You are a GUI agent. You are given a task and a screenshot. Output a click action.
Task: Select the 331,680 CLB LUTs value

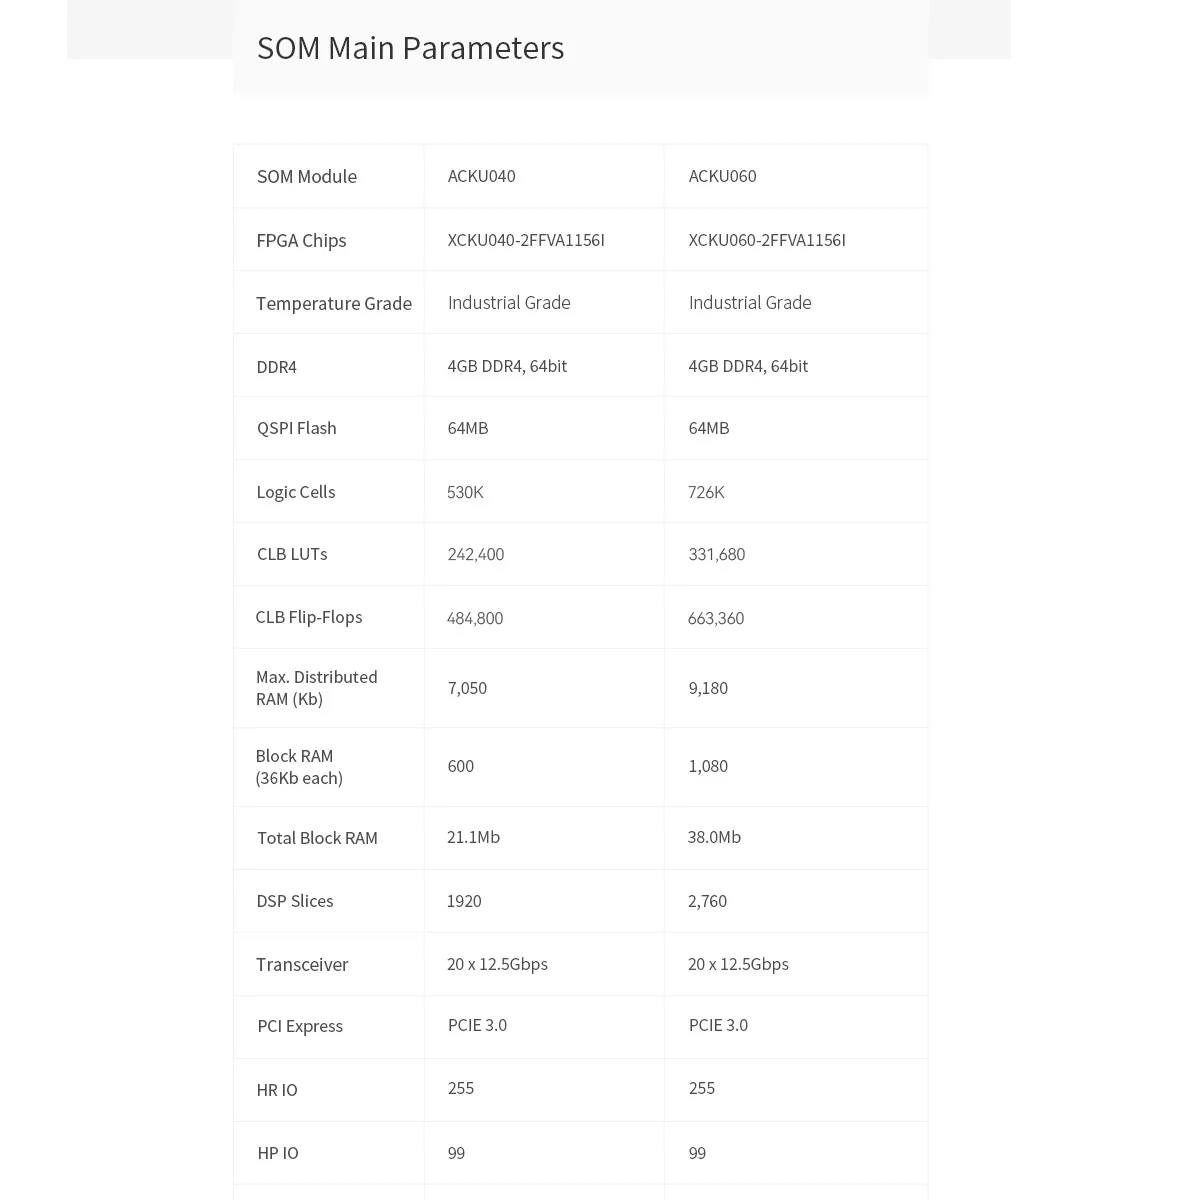point(716,554)
